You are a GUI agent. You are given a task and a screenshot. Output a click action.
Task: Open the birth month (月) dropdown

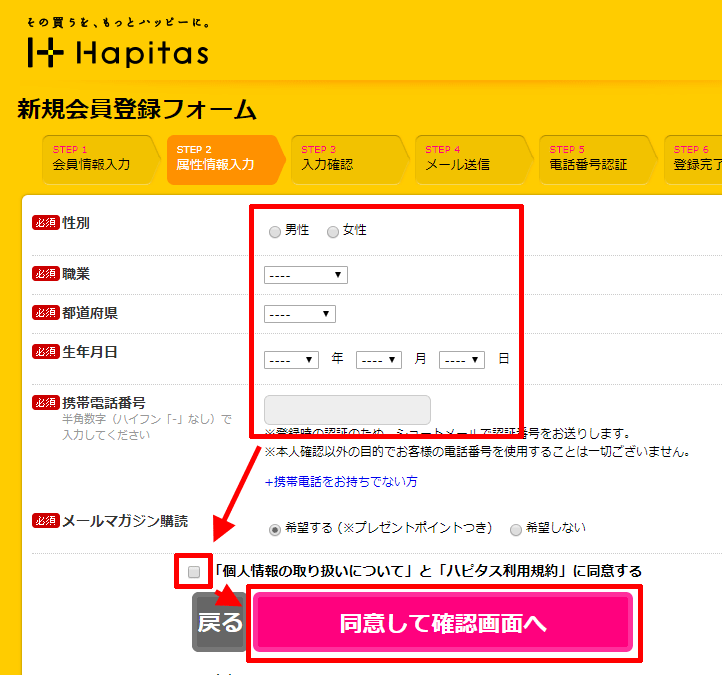point(378,360)
